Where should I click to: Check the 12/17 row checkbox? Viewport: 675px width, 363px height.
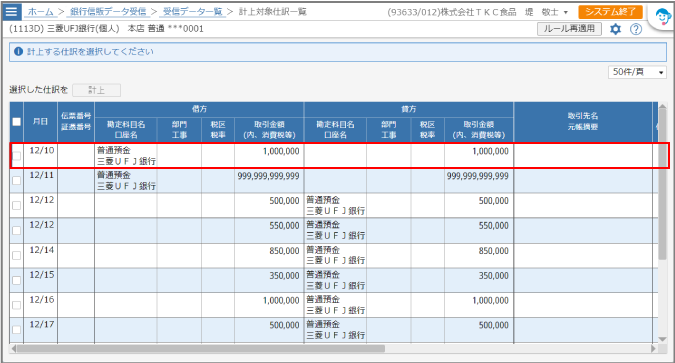click(x=17, y=330)
